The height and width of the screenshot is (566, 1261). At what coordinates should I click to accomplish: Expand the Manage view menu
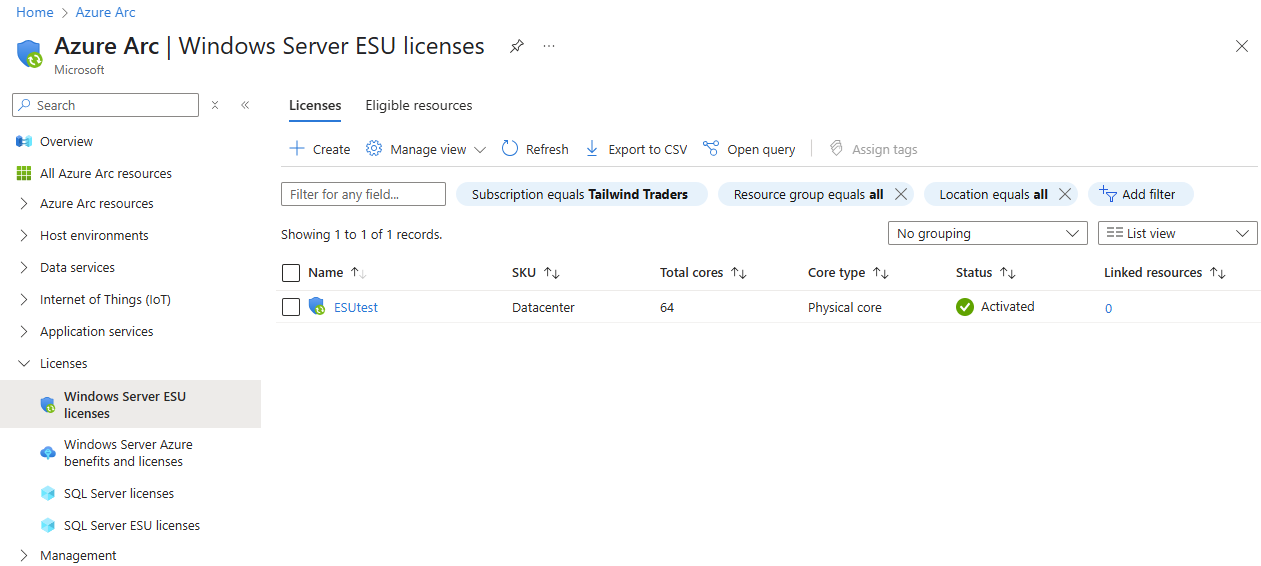426,149
